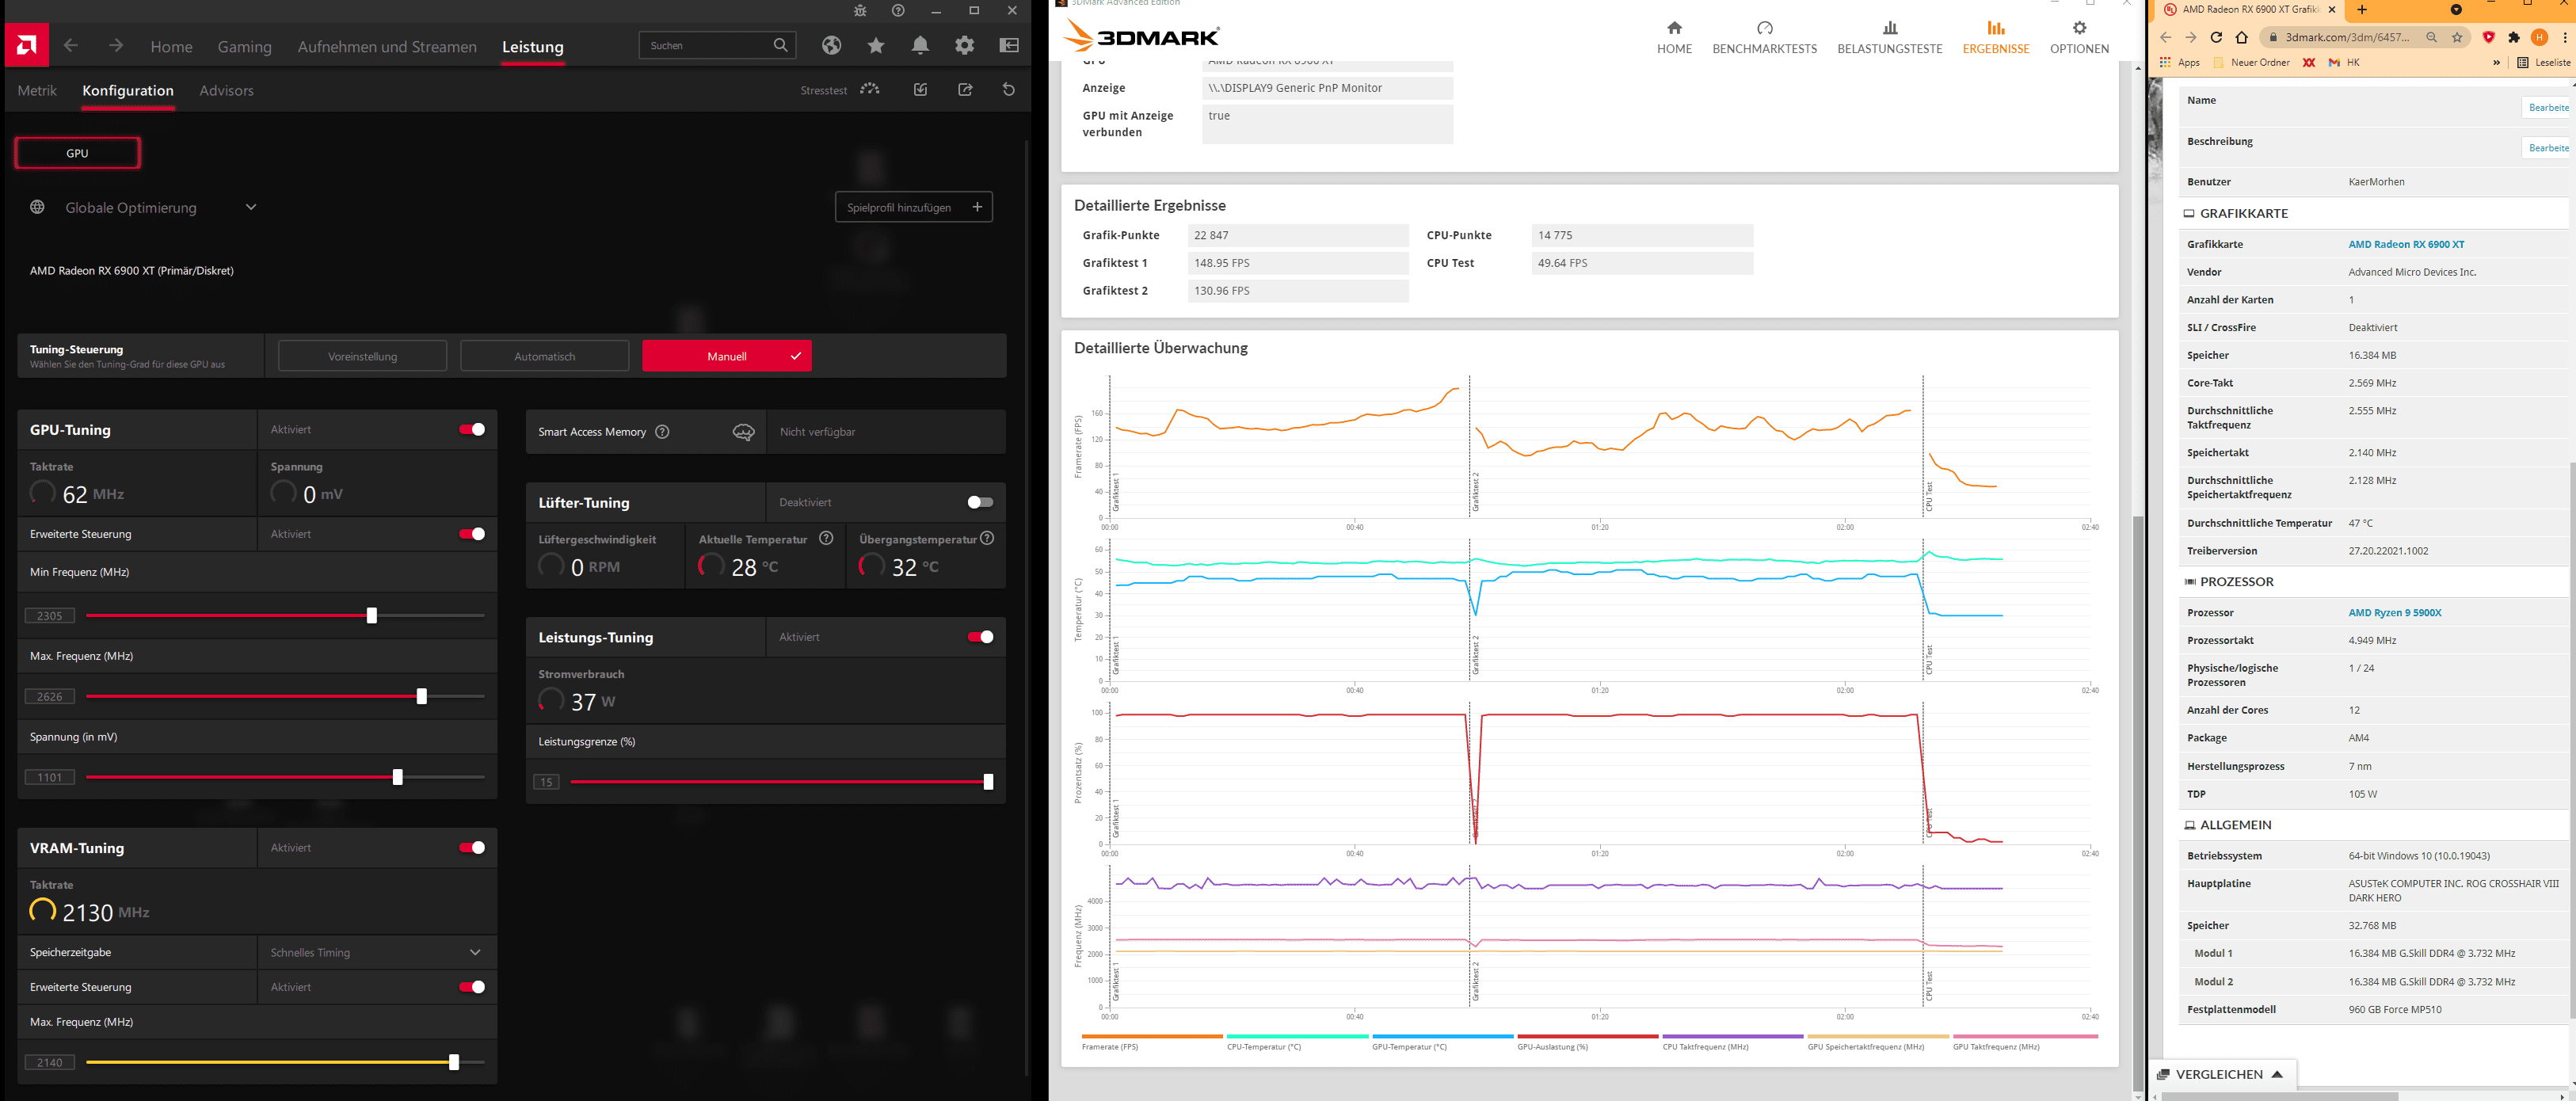Screen dimensions: 2576x1101
Task: Reload the 3dmark.com page in Chrome
Action: (x=2216, y=37)
